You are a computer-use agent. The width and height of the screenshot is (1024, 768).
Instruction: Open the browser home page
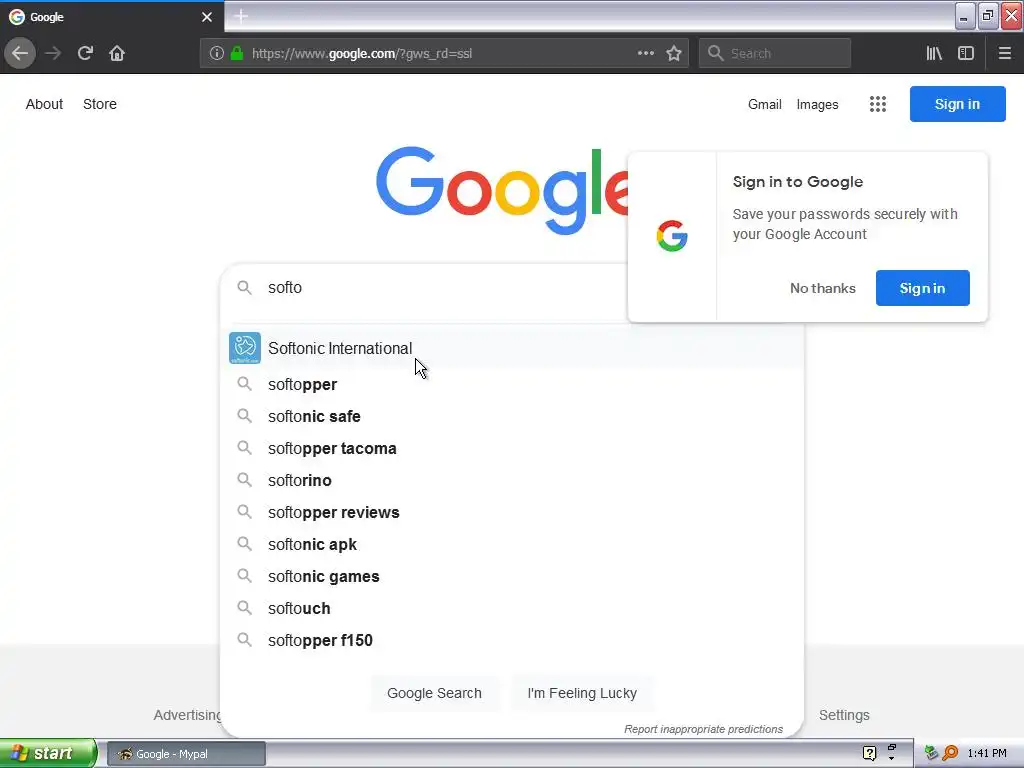117,54
